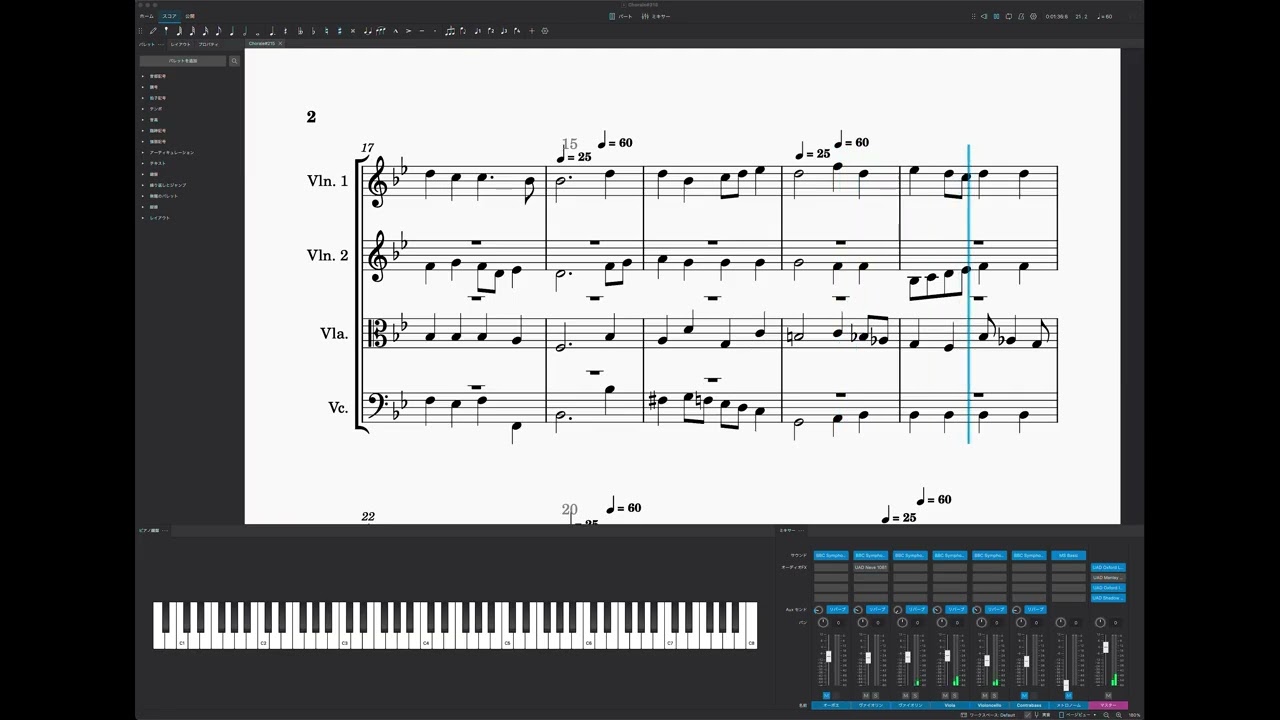Image resolution: width=1280 pixels, height=720 pixels.
Task: Click the slur icon in the note toolbar
Action: [380, 31]
